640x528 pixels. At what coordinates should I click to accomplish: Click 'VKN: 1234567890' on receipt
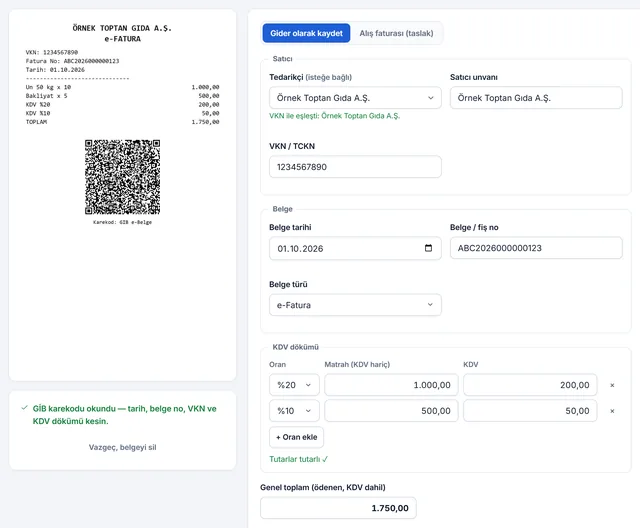coord(51,52)
